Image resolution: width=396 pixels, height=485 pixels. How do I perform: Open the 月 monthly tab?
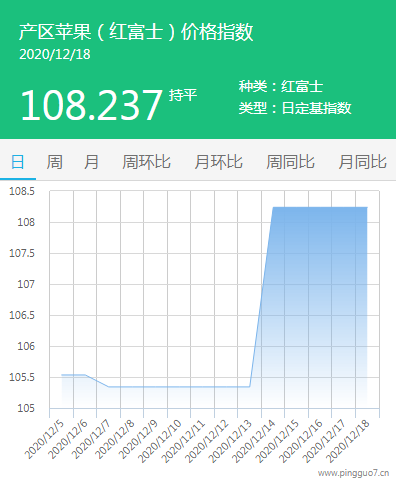91,162
